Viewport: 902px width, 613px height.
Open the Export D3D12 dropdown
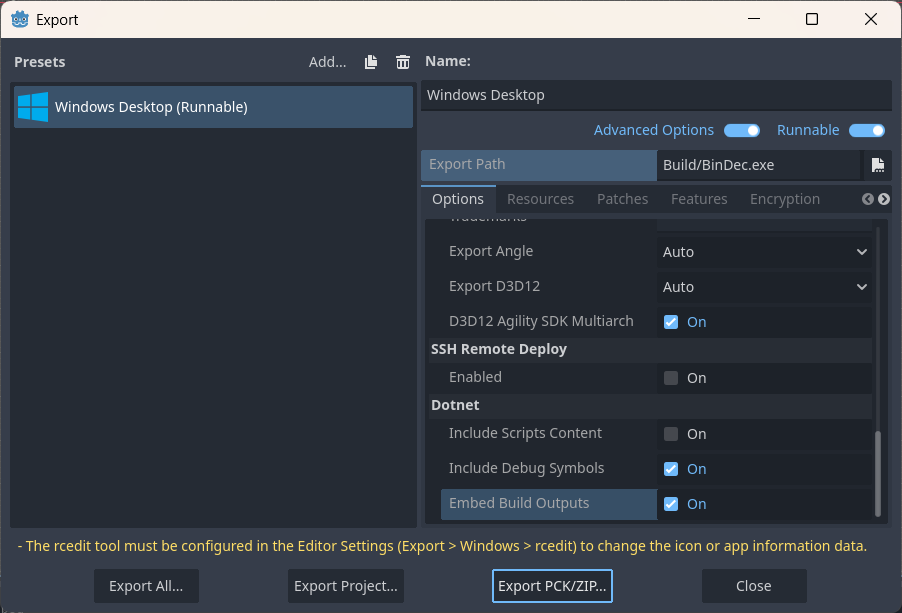point(764,287)
